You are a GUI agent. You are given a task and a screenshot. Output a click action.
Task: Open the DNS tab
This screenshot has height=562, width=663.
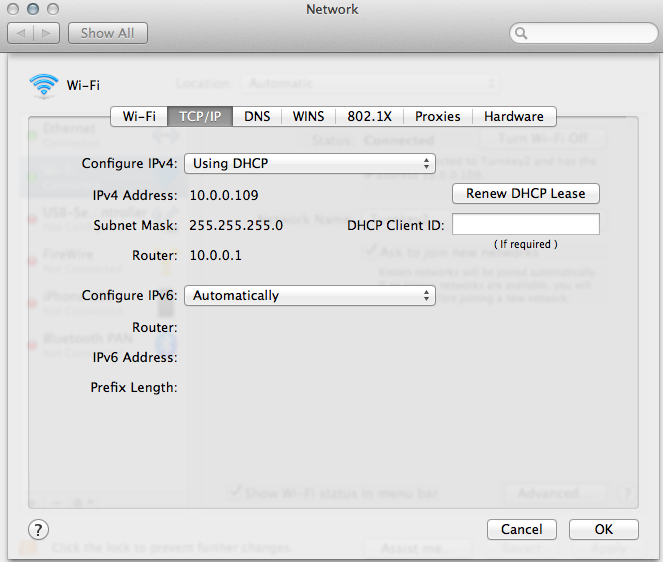coord(257,116)
